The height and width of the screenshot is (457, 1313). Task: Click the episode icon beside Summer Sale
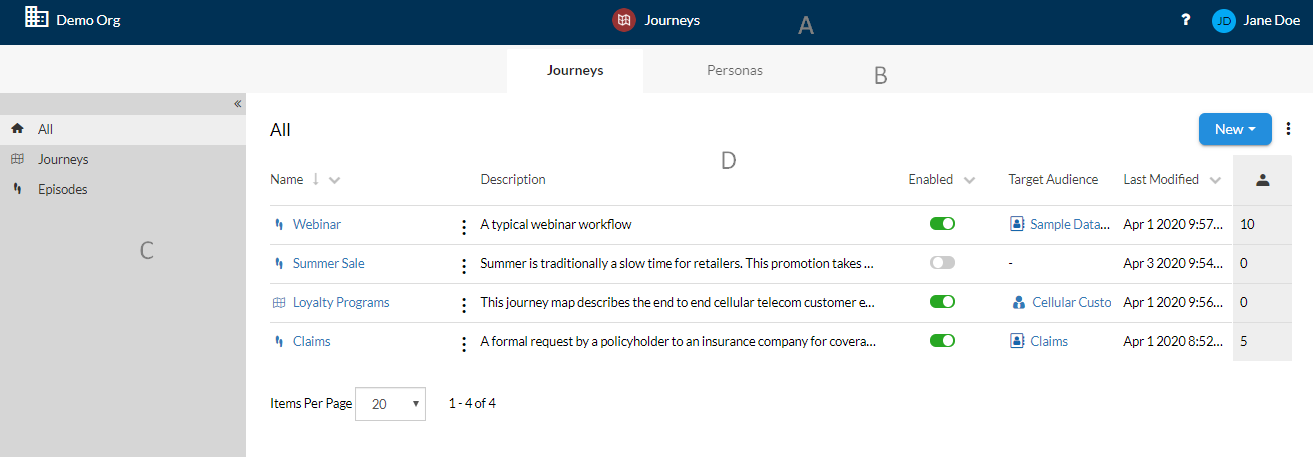tap(279, 264)
